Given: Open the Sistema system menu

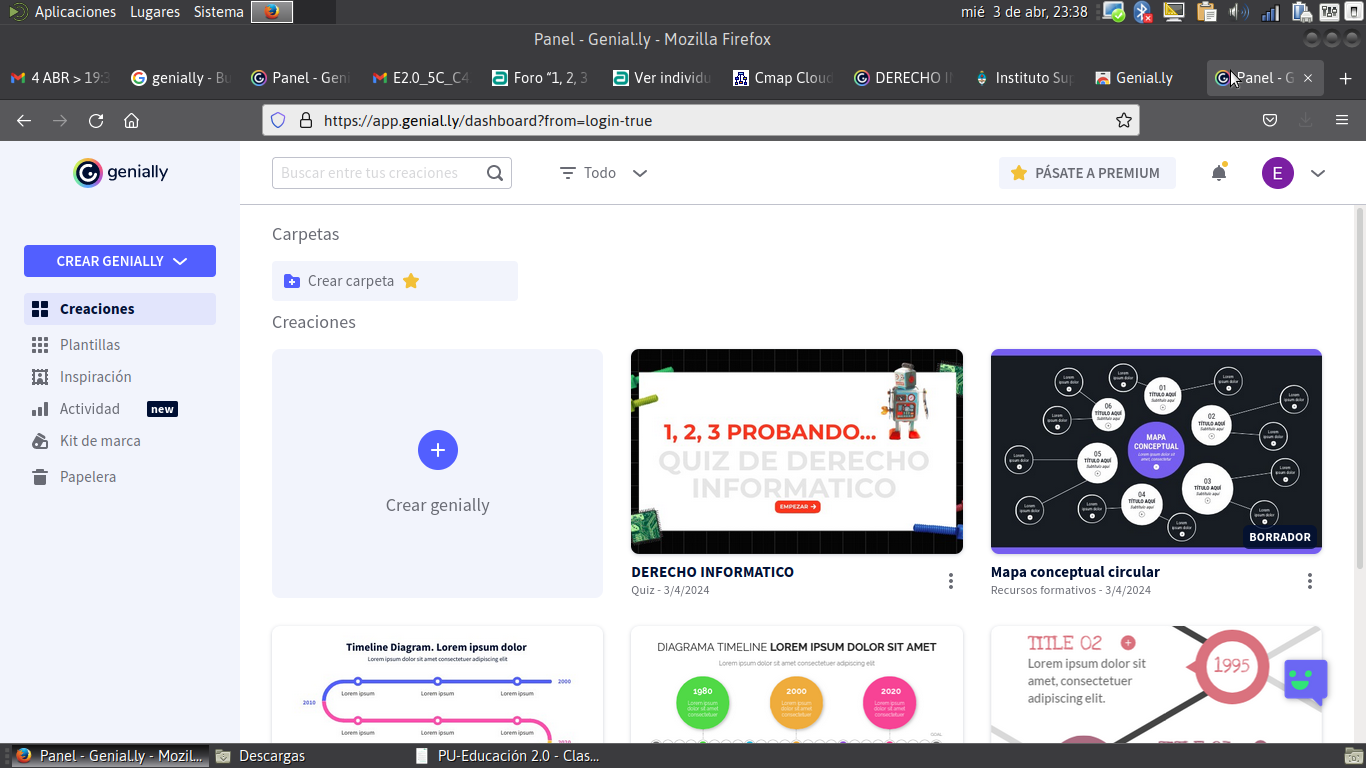Looking at the screenshot, I should (x=219, y=12).
